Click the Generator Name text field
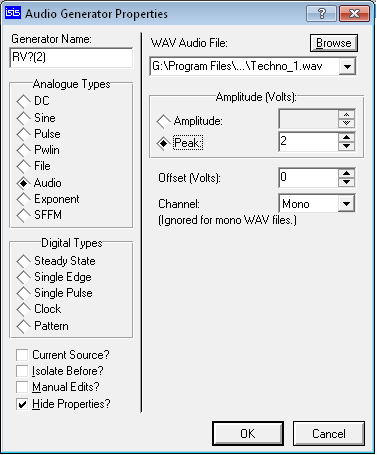Image resolution: width=377 pixels, height=455 pixels. pyautogui.click(x=71, y=58)
